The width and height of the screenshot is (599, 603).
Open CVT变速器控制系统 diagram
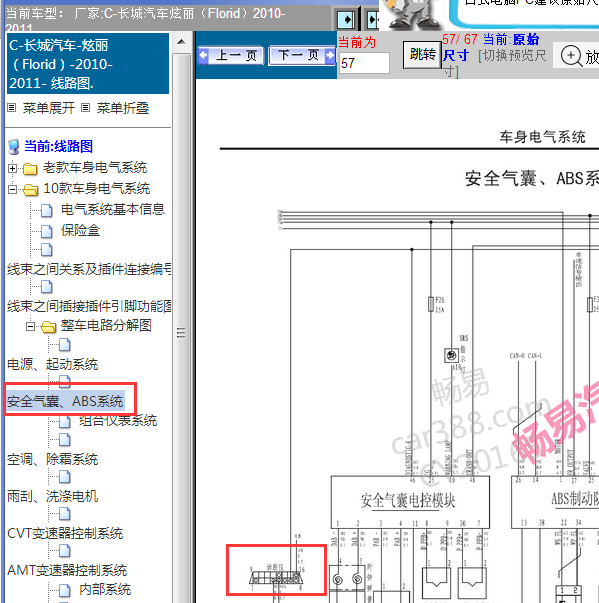[65, 533]
